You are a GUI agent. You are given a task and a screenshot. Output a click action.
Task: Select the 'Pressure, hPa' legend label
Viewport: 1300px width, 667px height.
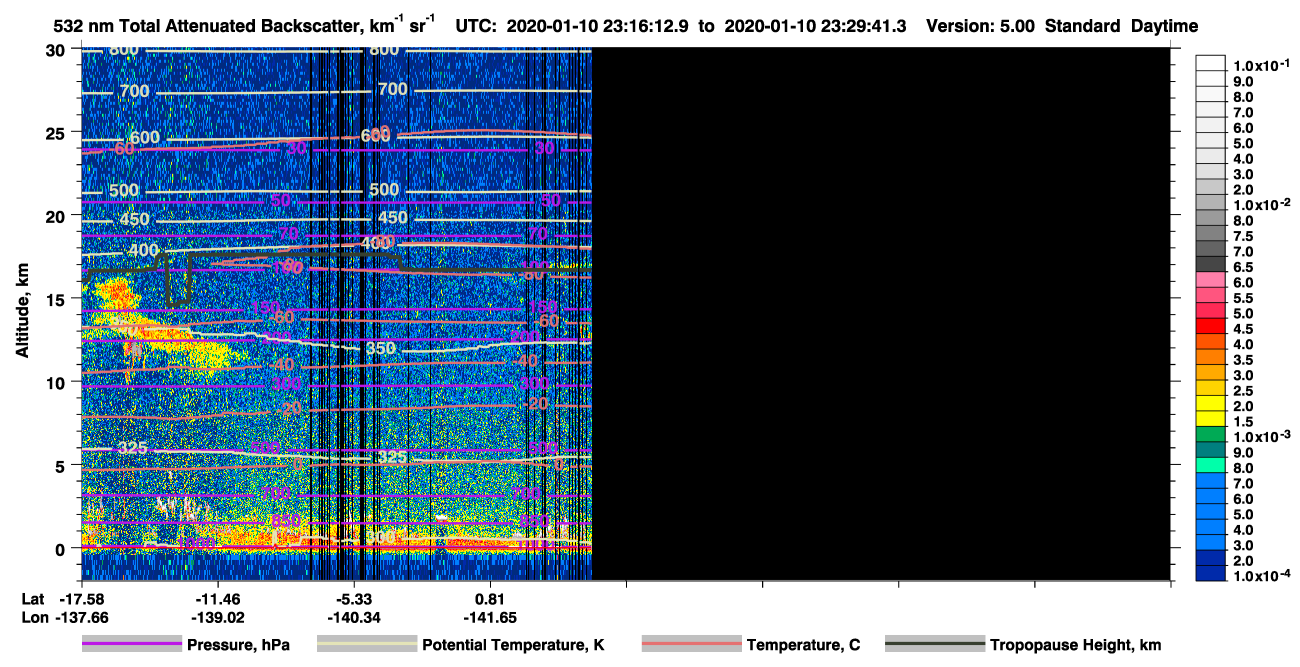tap(238, 645)
